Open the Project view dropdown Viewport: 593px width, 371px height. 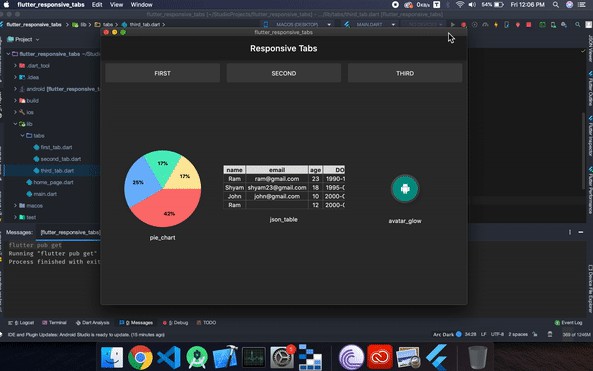(x=23, y=39)
